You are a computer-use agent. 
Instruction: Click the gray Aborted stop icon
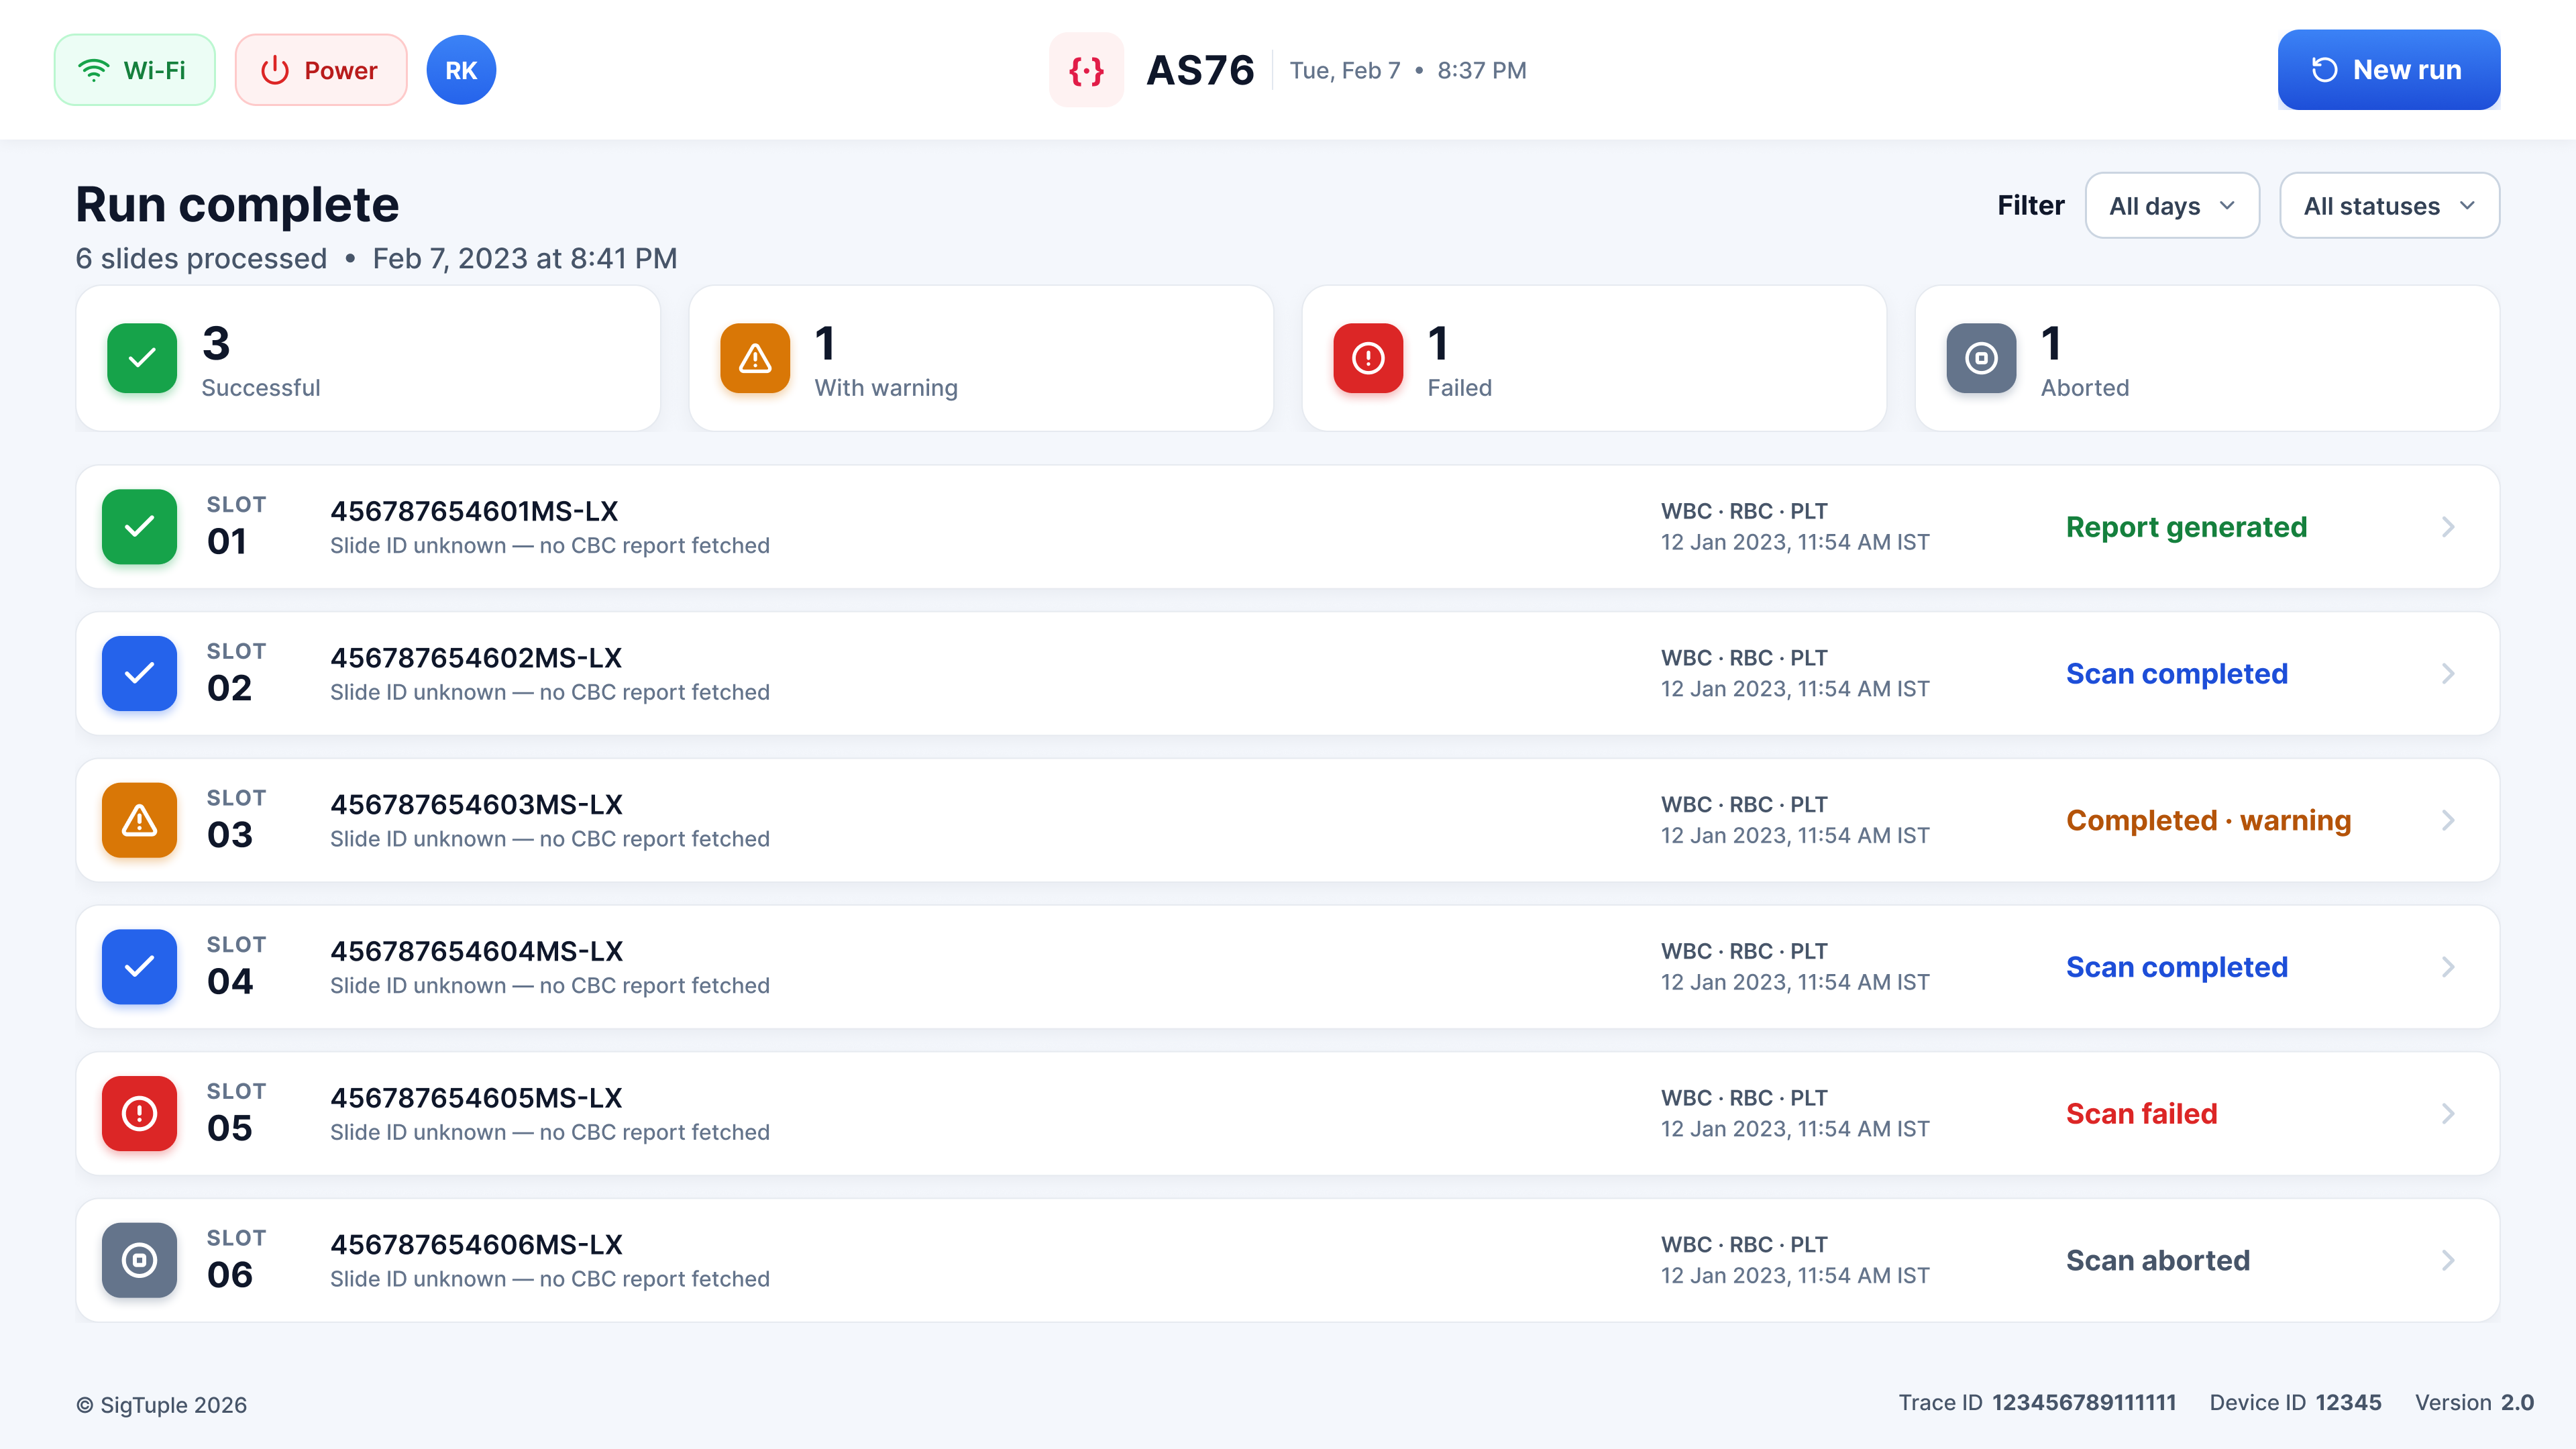pos(1981,358)
